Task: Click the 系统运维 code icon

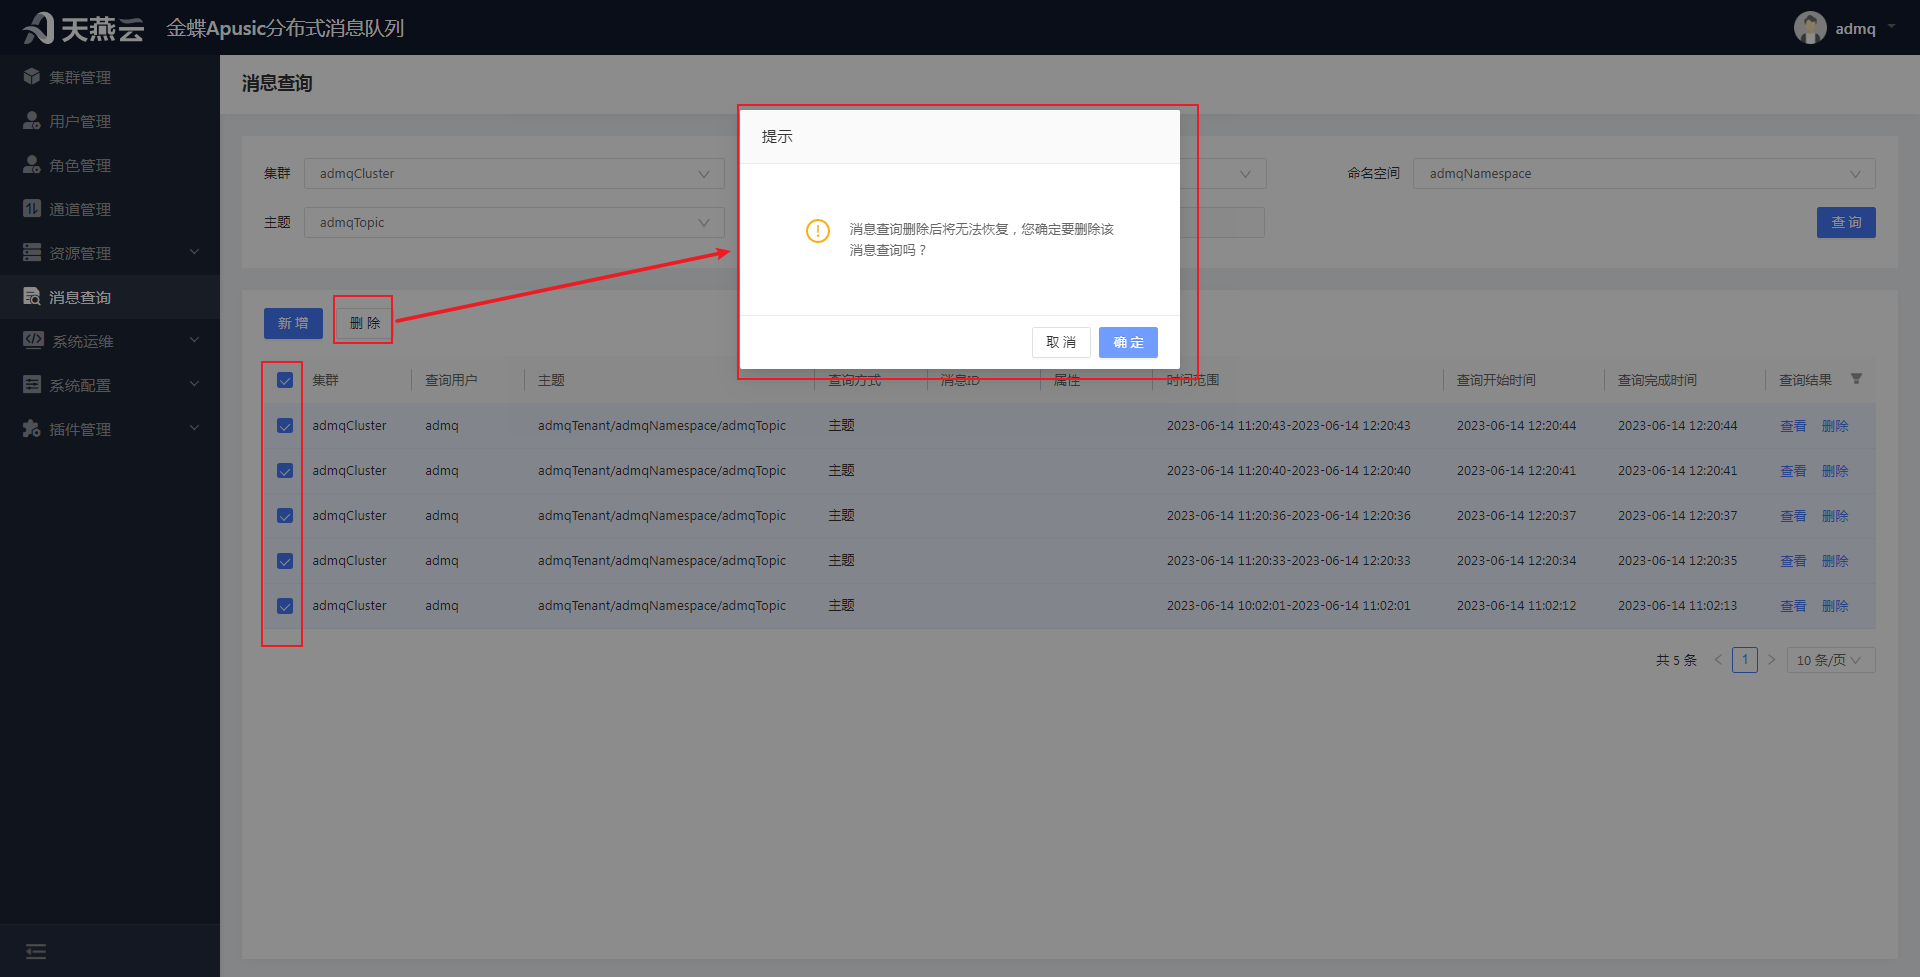Action: point(33,341)
